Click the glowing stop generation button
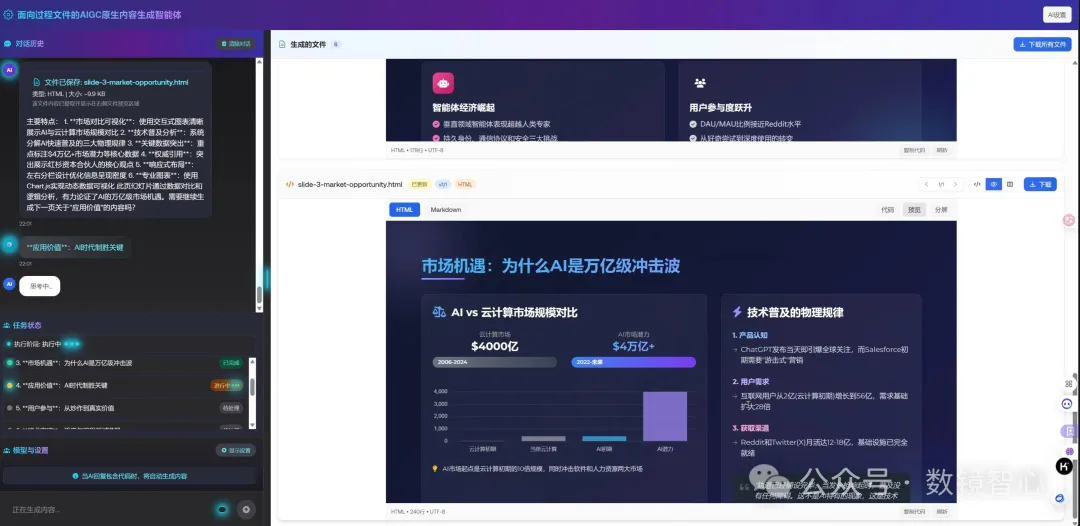This screenshot has width=1080, height=526. tap(222, 509)
